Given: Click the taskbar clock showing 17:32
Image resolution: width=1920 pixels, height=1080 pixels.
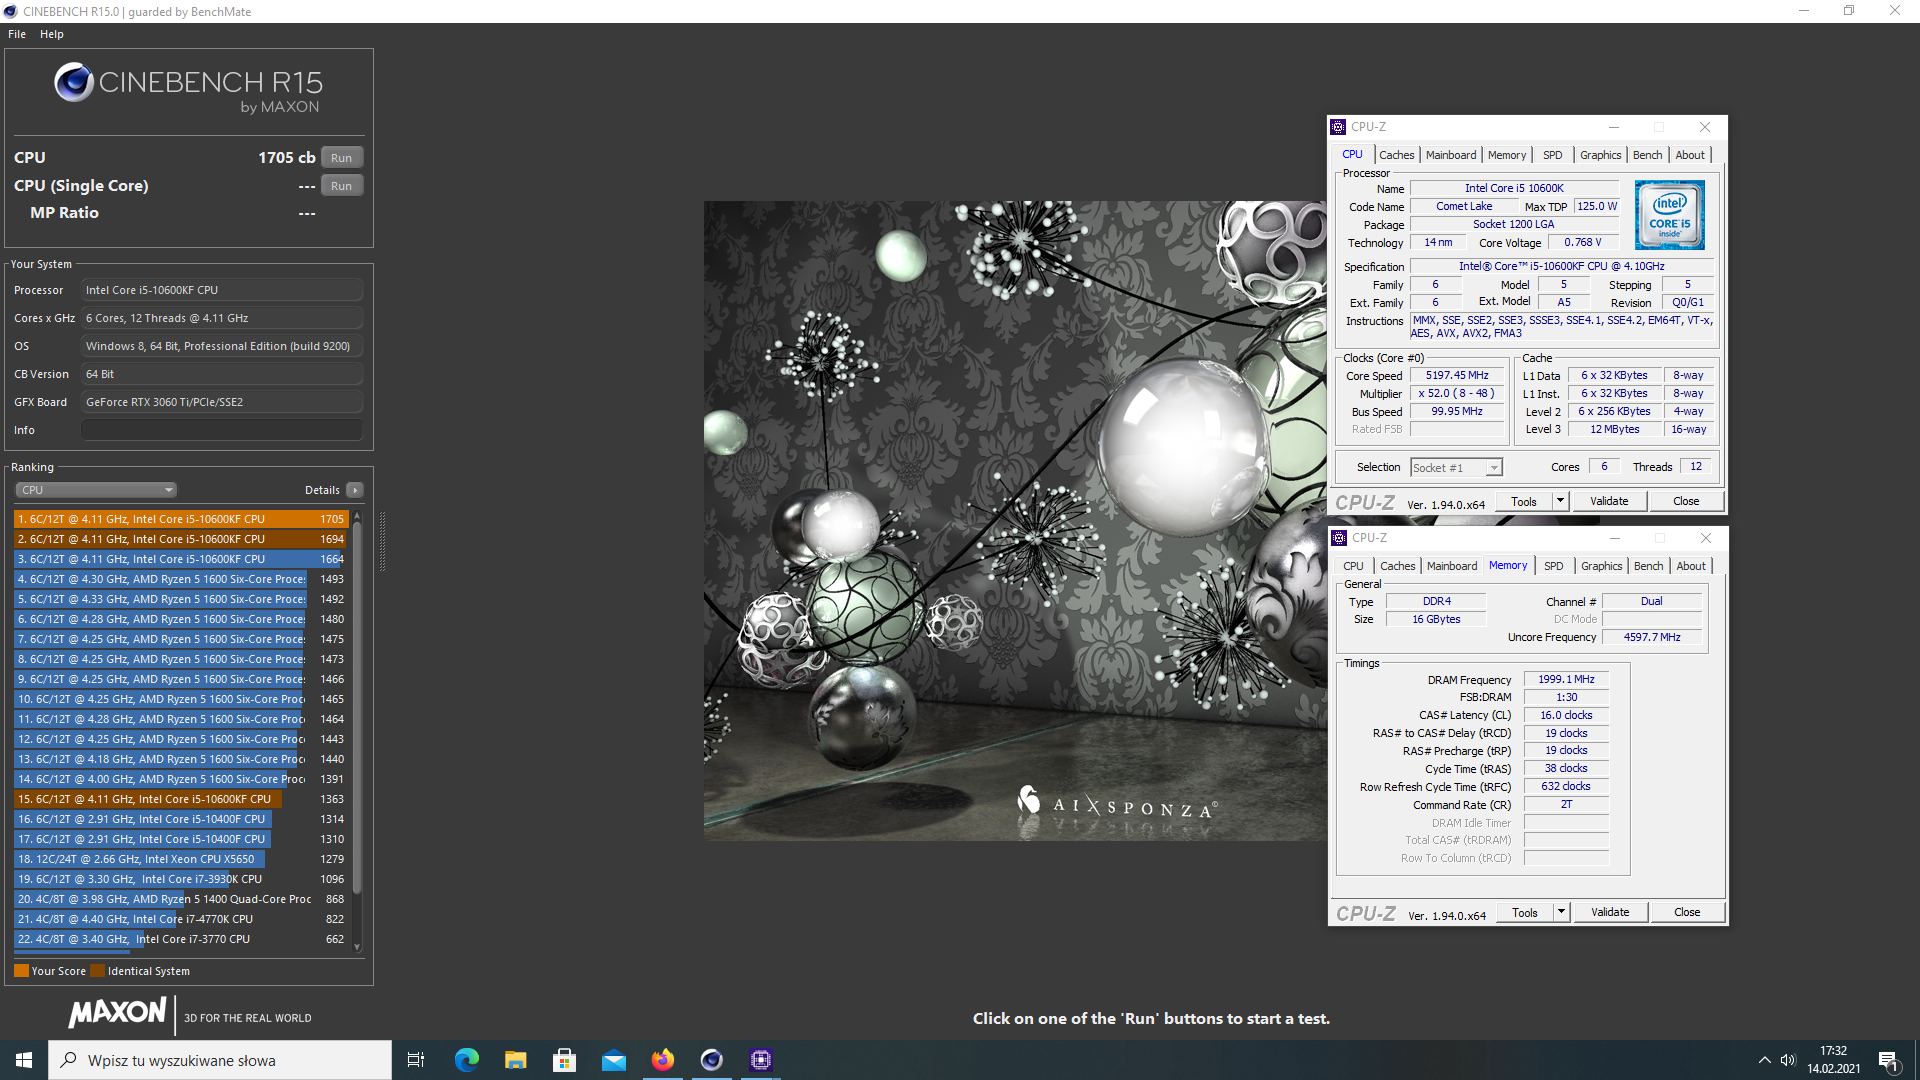Looking at the screenshot, I should pos(1833,1060).
